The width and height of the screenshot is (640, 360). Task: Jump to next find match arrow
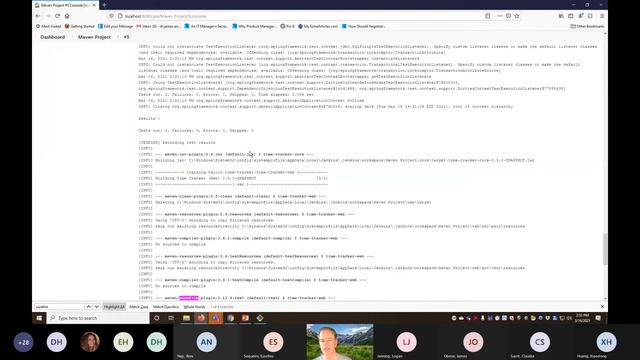[x=97, y=307]
